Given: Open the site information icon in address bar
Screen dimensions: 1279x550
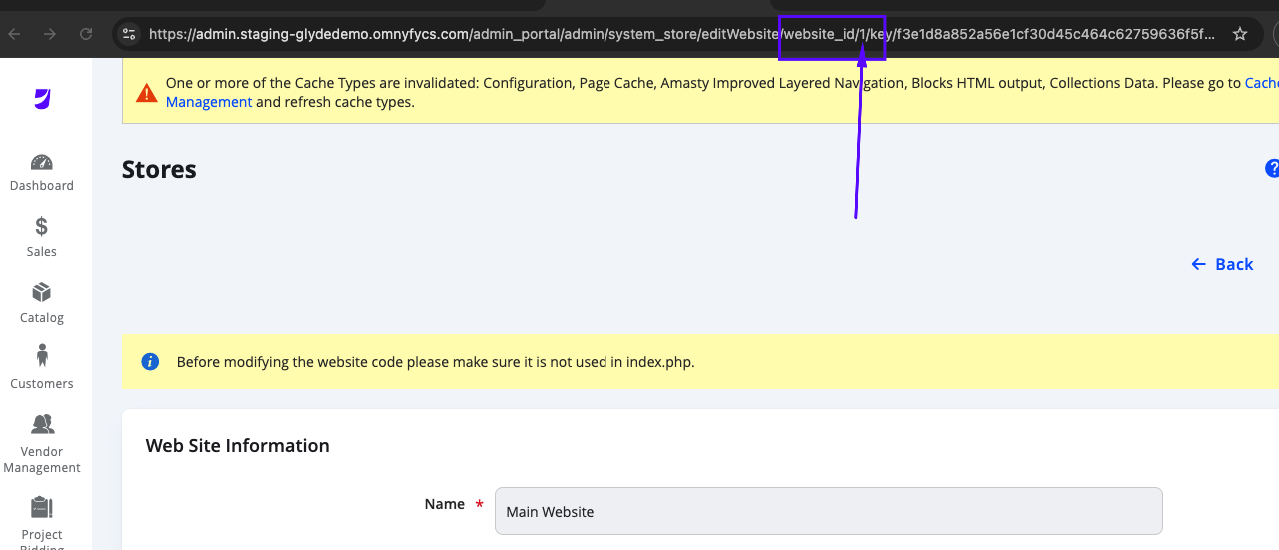Looking at the screenshot, I should tap(128, 34).
